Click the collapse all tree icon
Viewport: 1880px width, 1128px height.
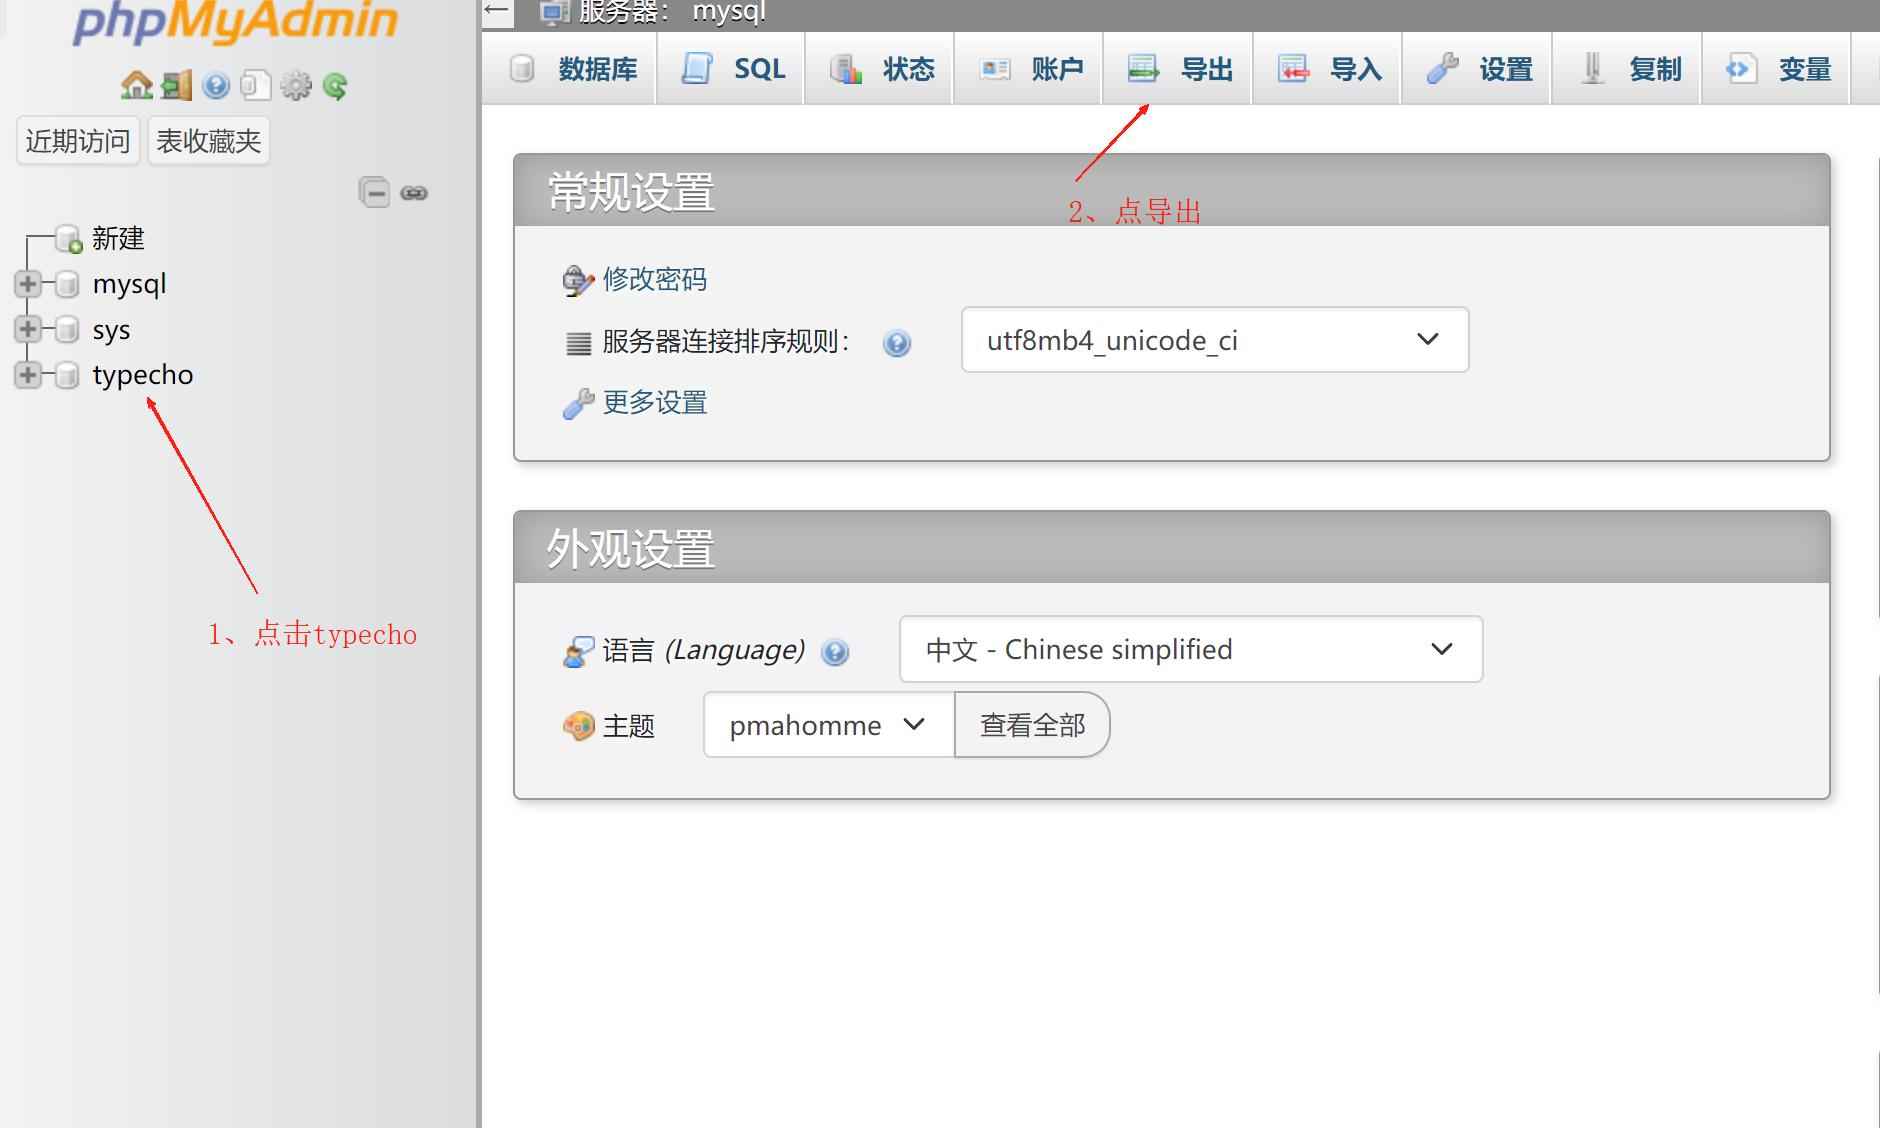374,192
